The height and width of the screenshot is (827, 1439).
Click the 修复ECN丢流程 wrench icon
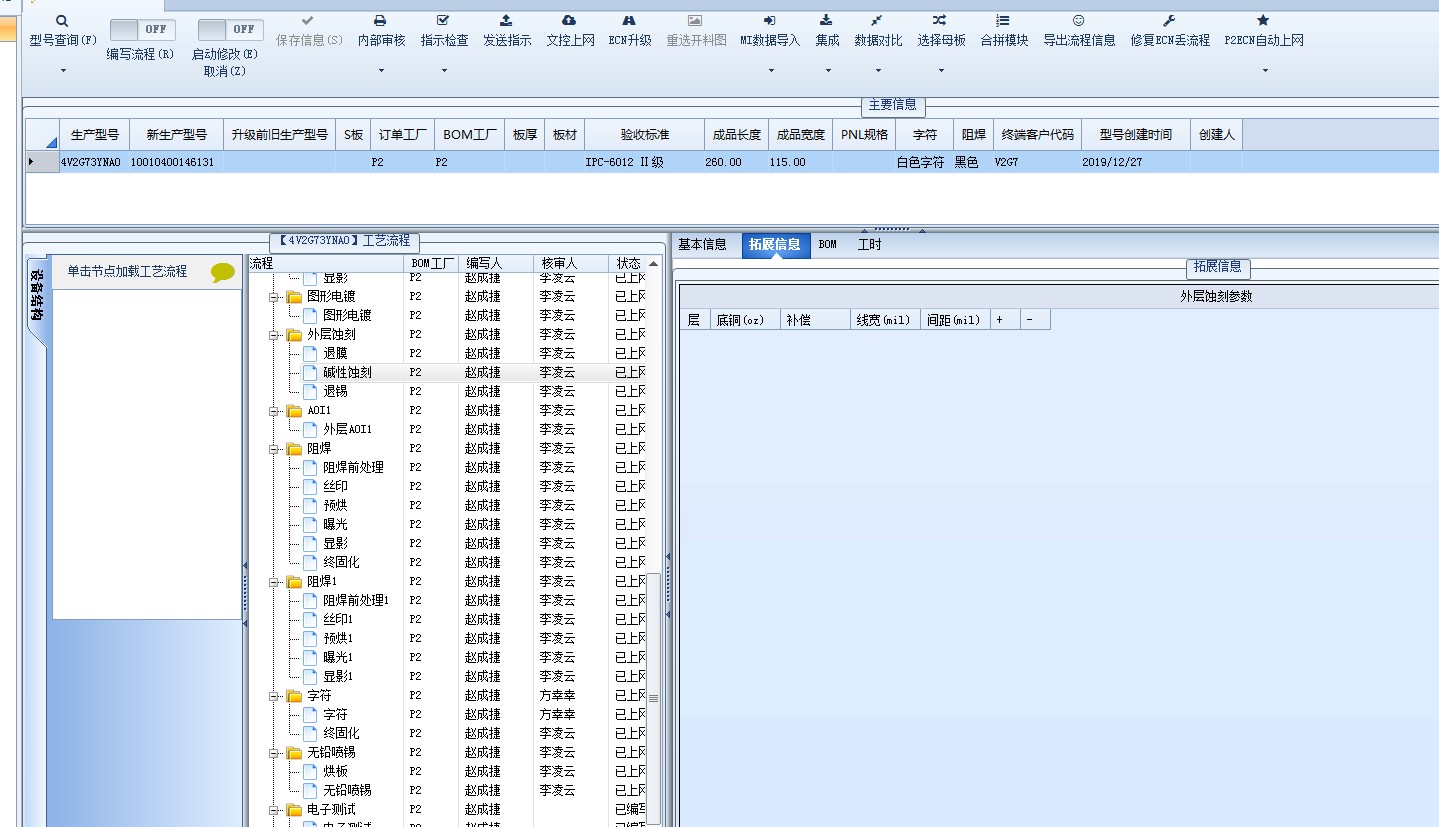(x=1169, y=20)
